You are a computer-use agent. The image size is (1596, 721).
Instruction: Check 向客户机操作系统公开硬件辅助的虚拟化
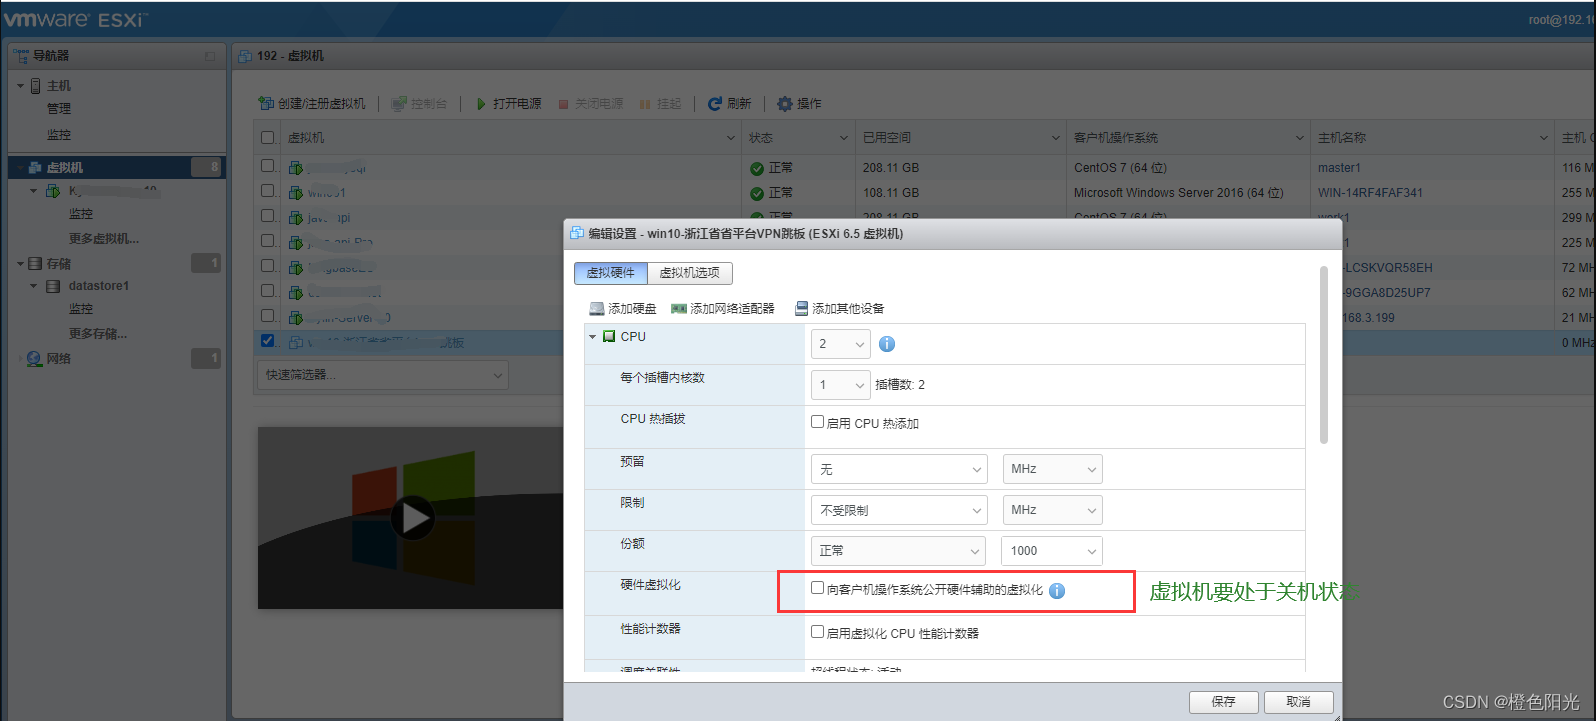(817, 588)
